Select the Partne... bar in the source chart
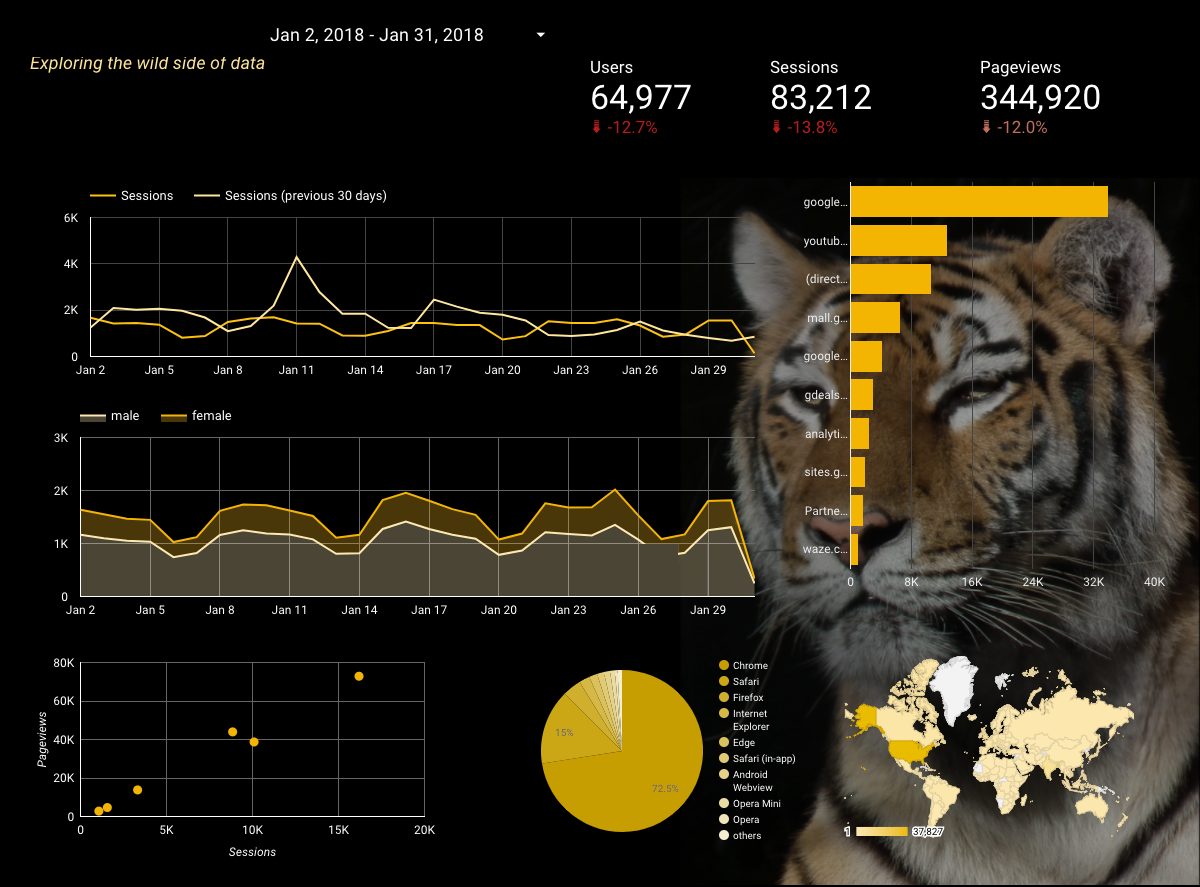1200x887 pixels. pos(857,510)
